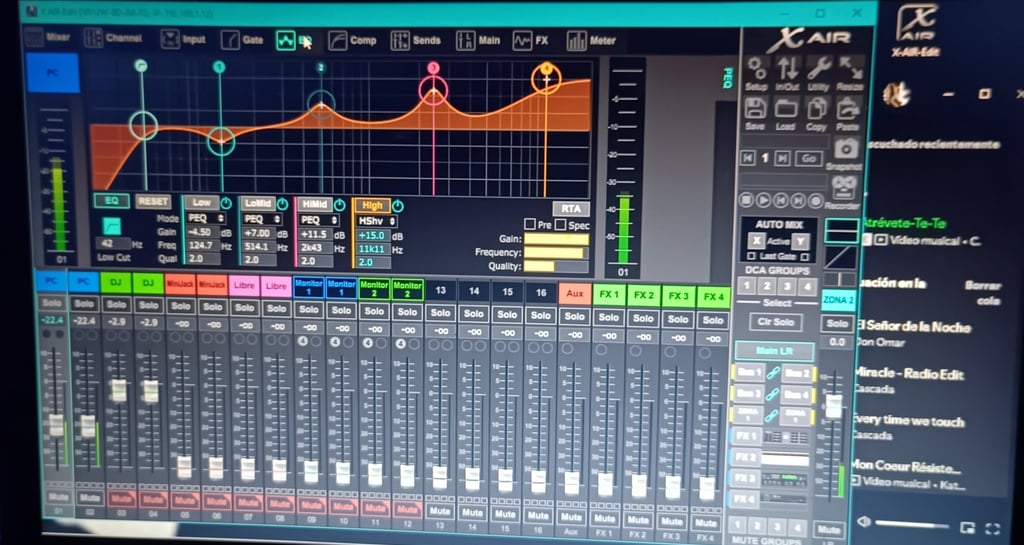Mute channel 13
The height and width of the screenshot is (545, 1024).
click(x=439, y=512)
